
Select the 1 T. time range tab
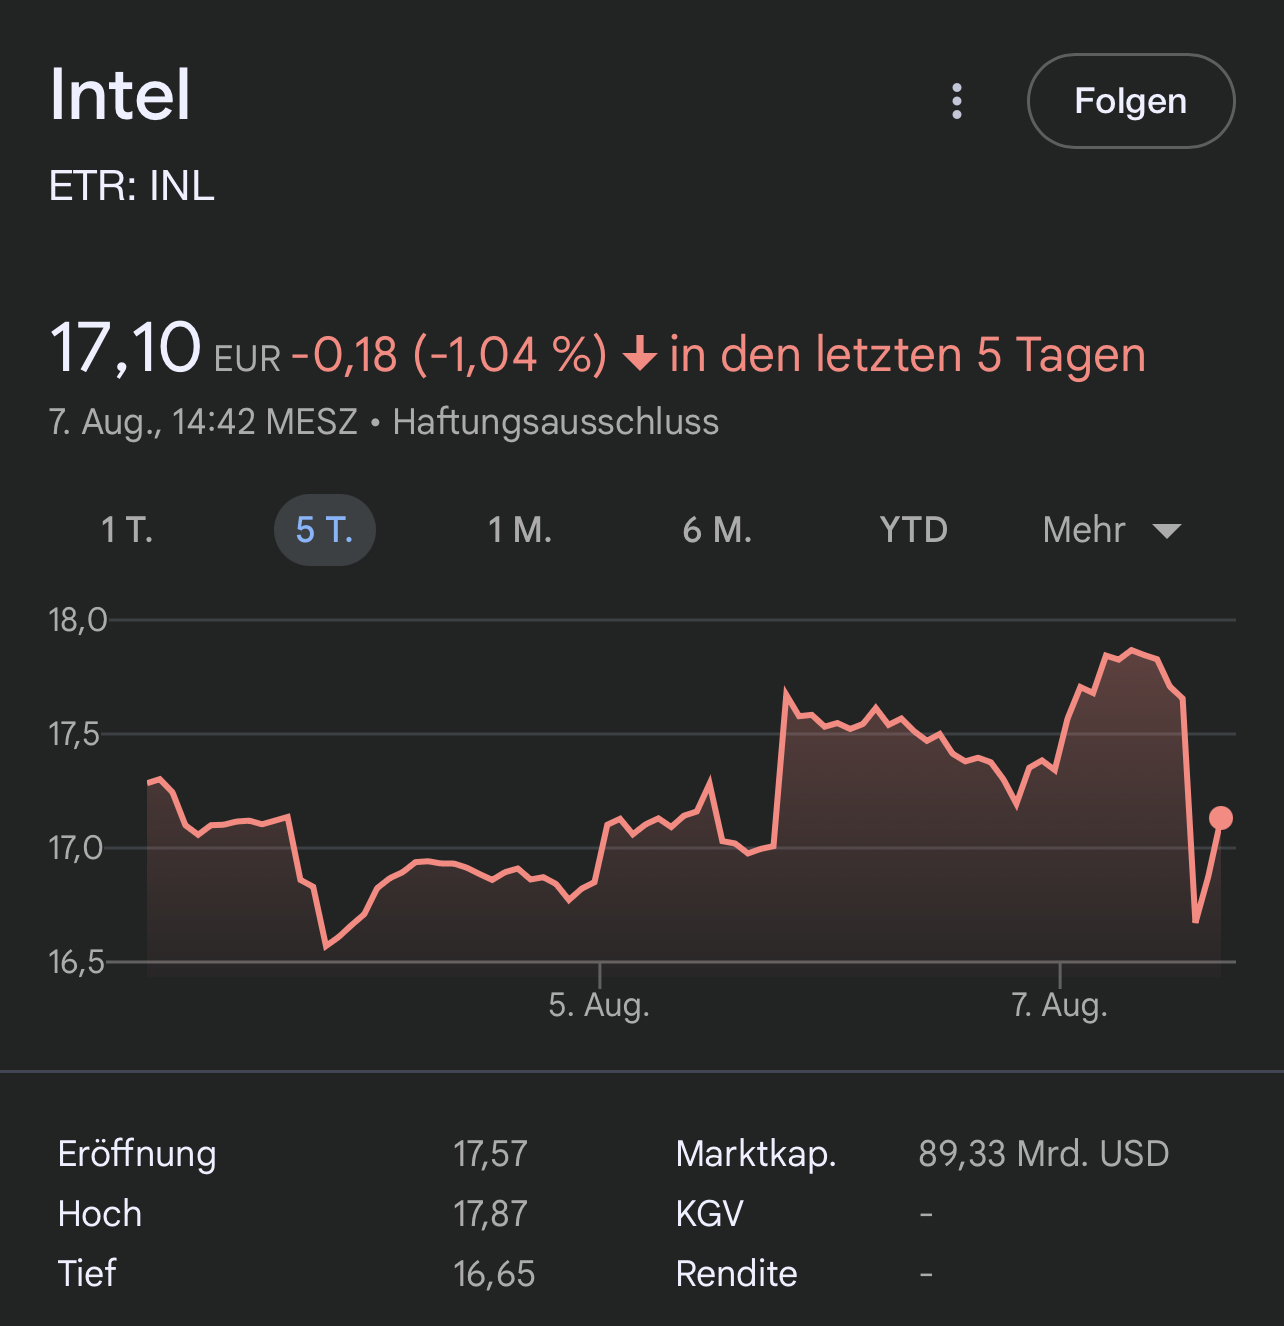click(127, 529)
